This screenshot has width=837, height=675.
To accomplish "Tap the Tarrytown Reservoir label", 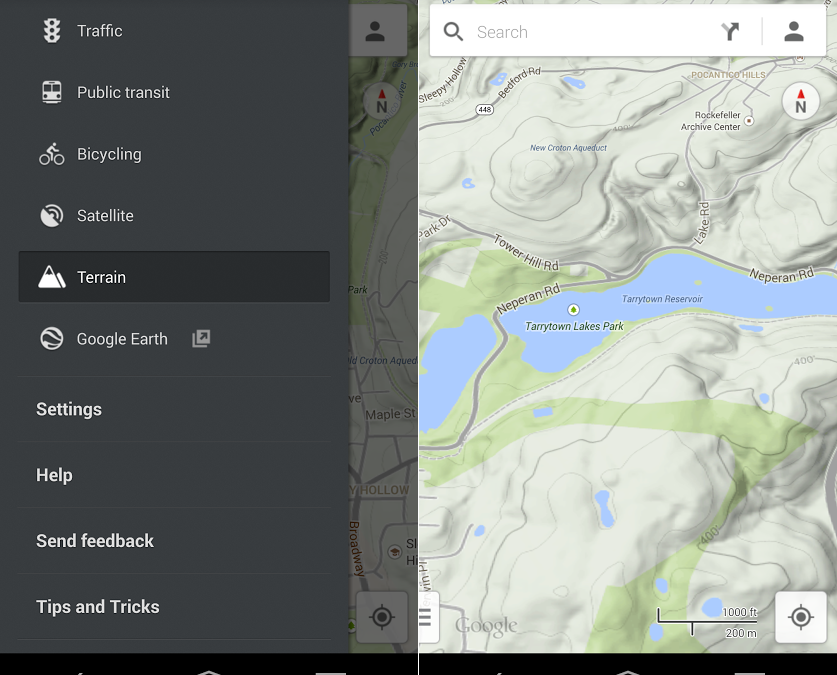I will click(x=662, y=299).
